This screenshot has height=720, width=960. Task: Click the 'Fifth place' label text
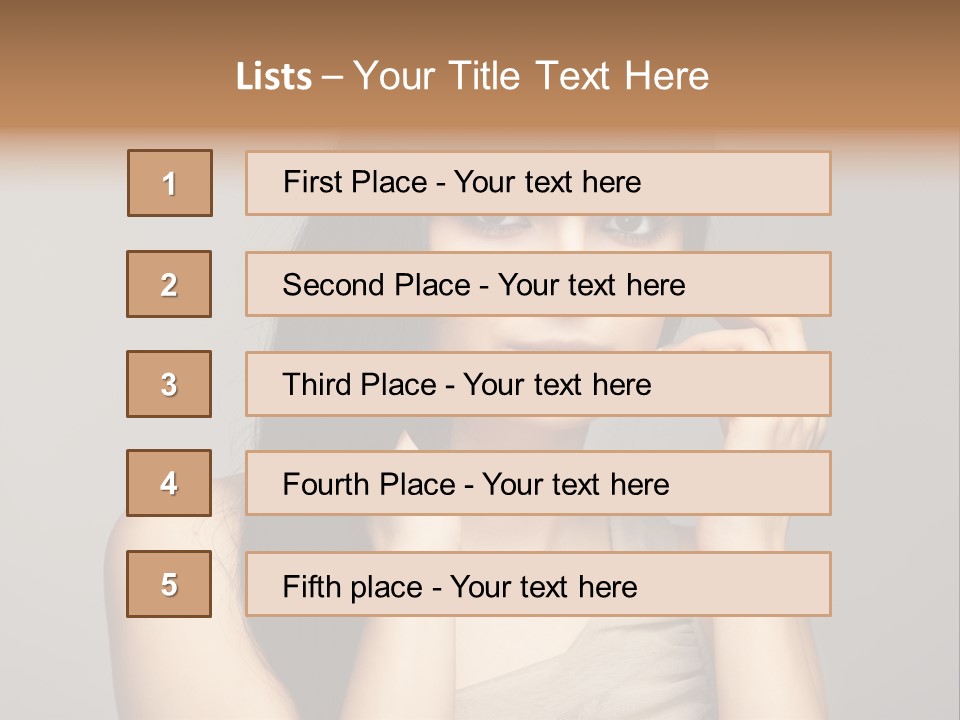(354, 586)
